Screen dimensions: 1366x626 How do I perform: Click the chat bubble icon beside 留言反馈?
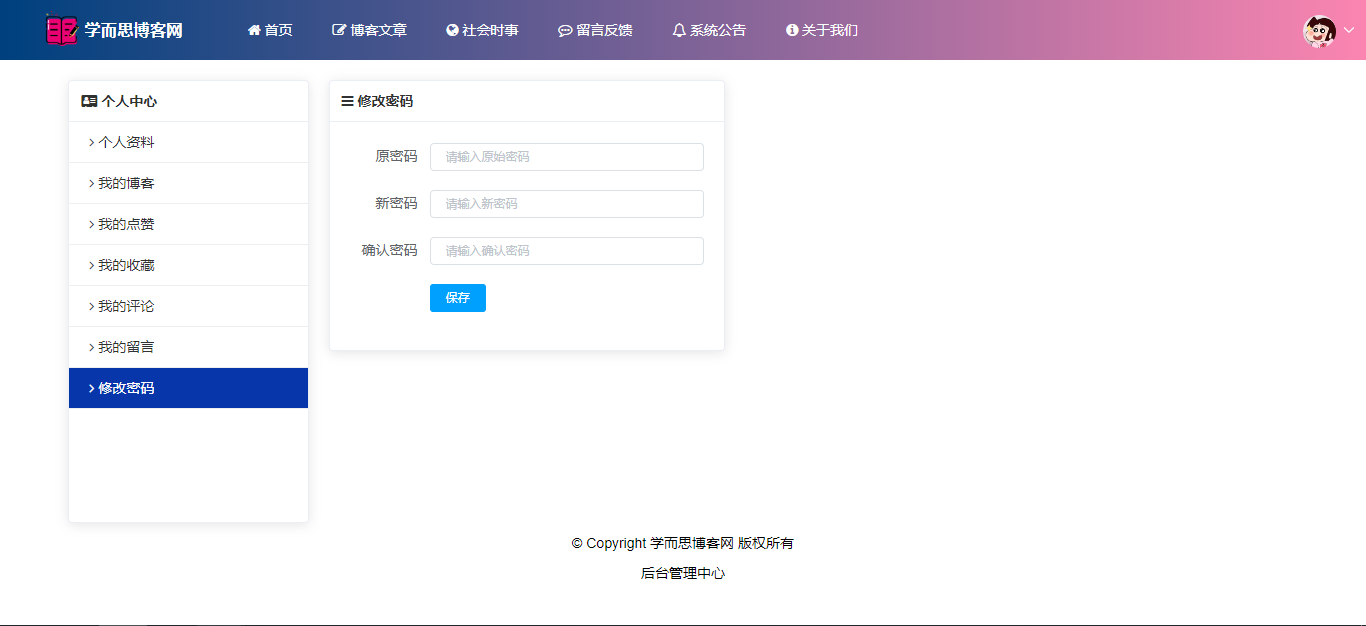pos(565,31)
